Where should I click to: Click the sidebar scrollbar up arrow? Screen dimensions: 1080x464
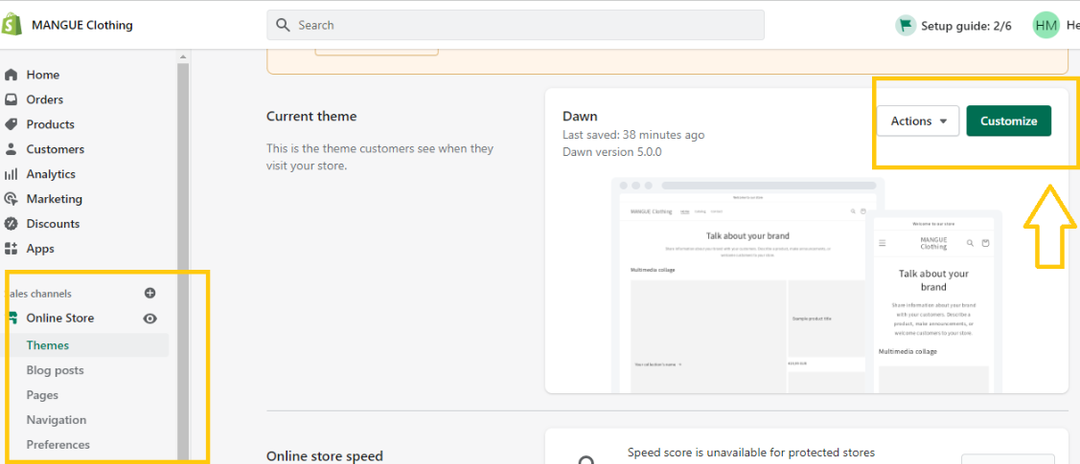183,57
